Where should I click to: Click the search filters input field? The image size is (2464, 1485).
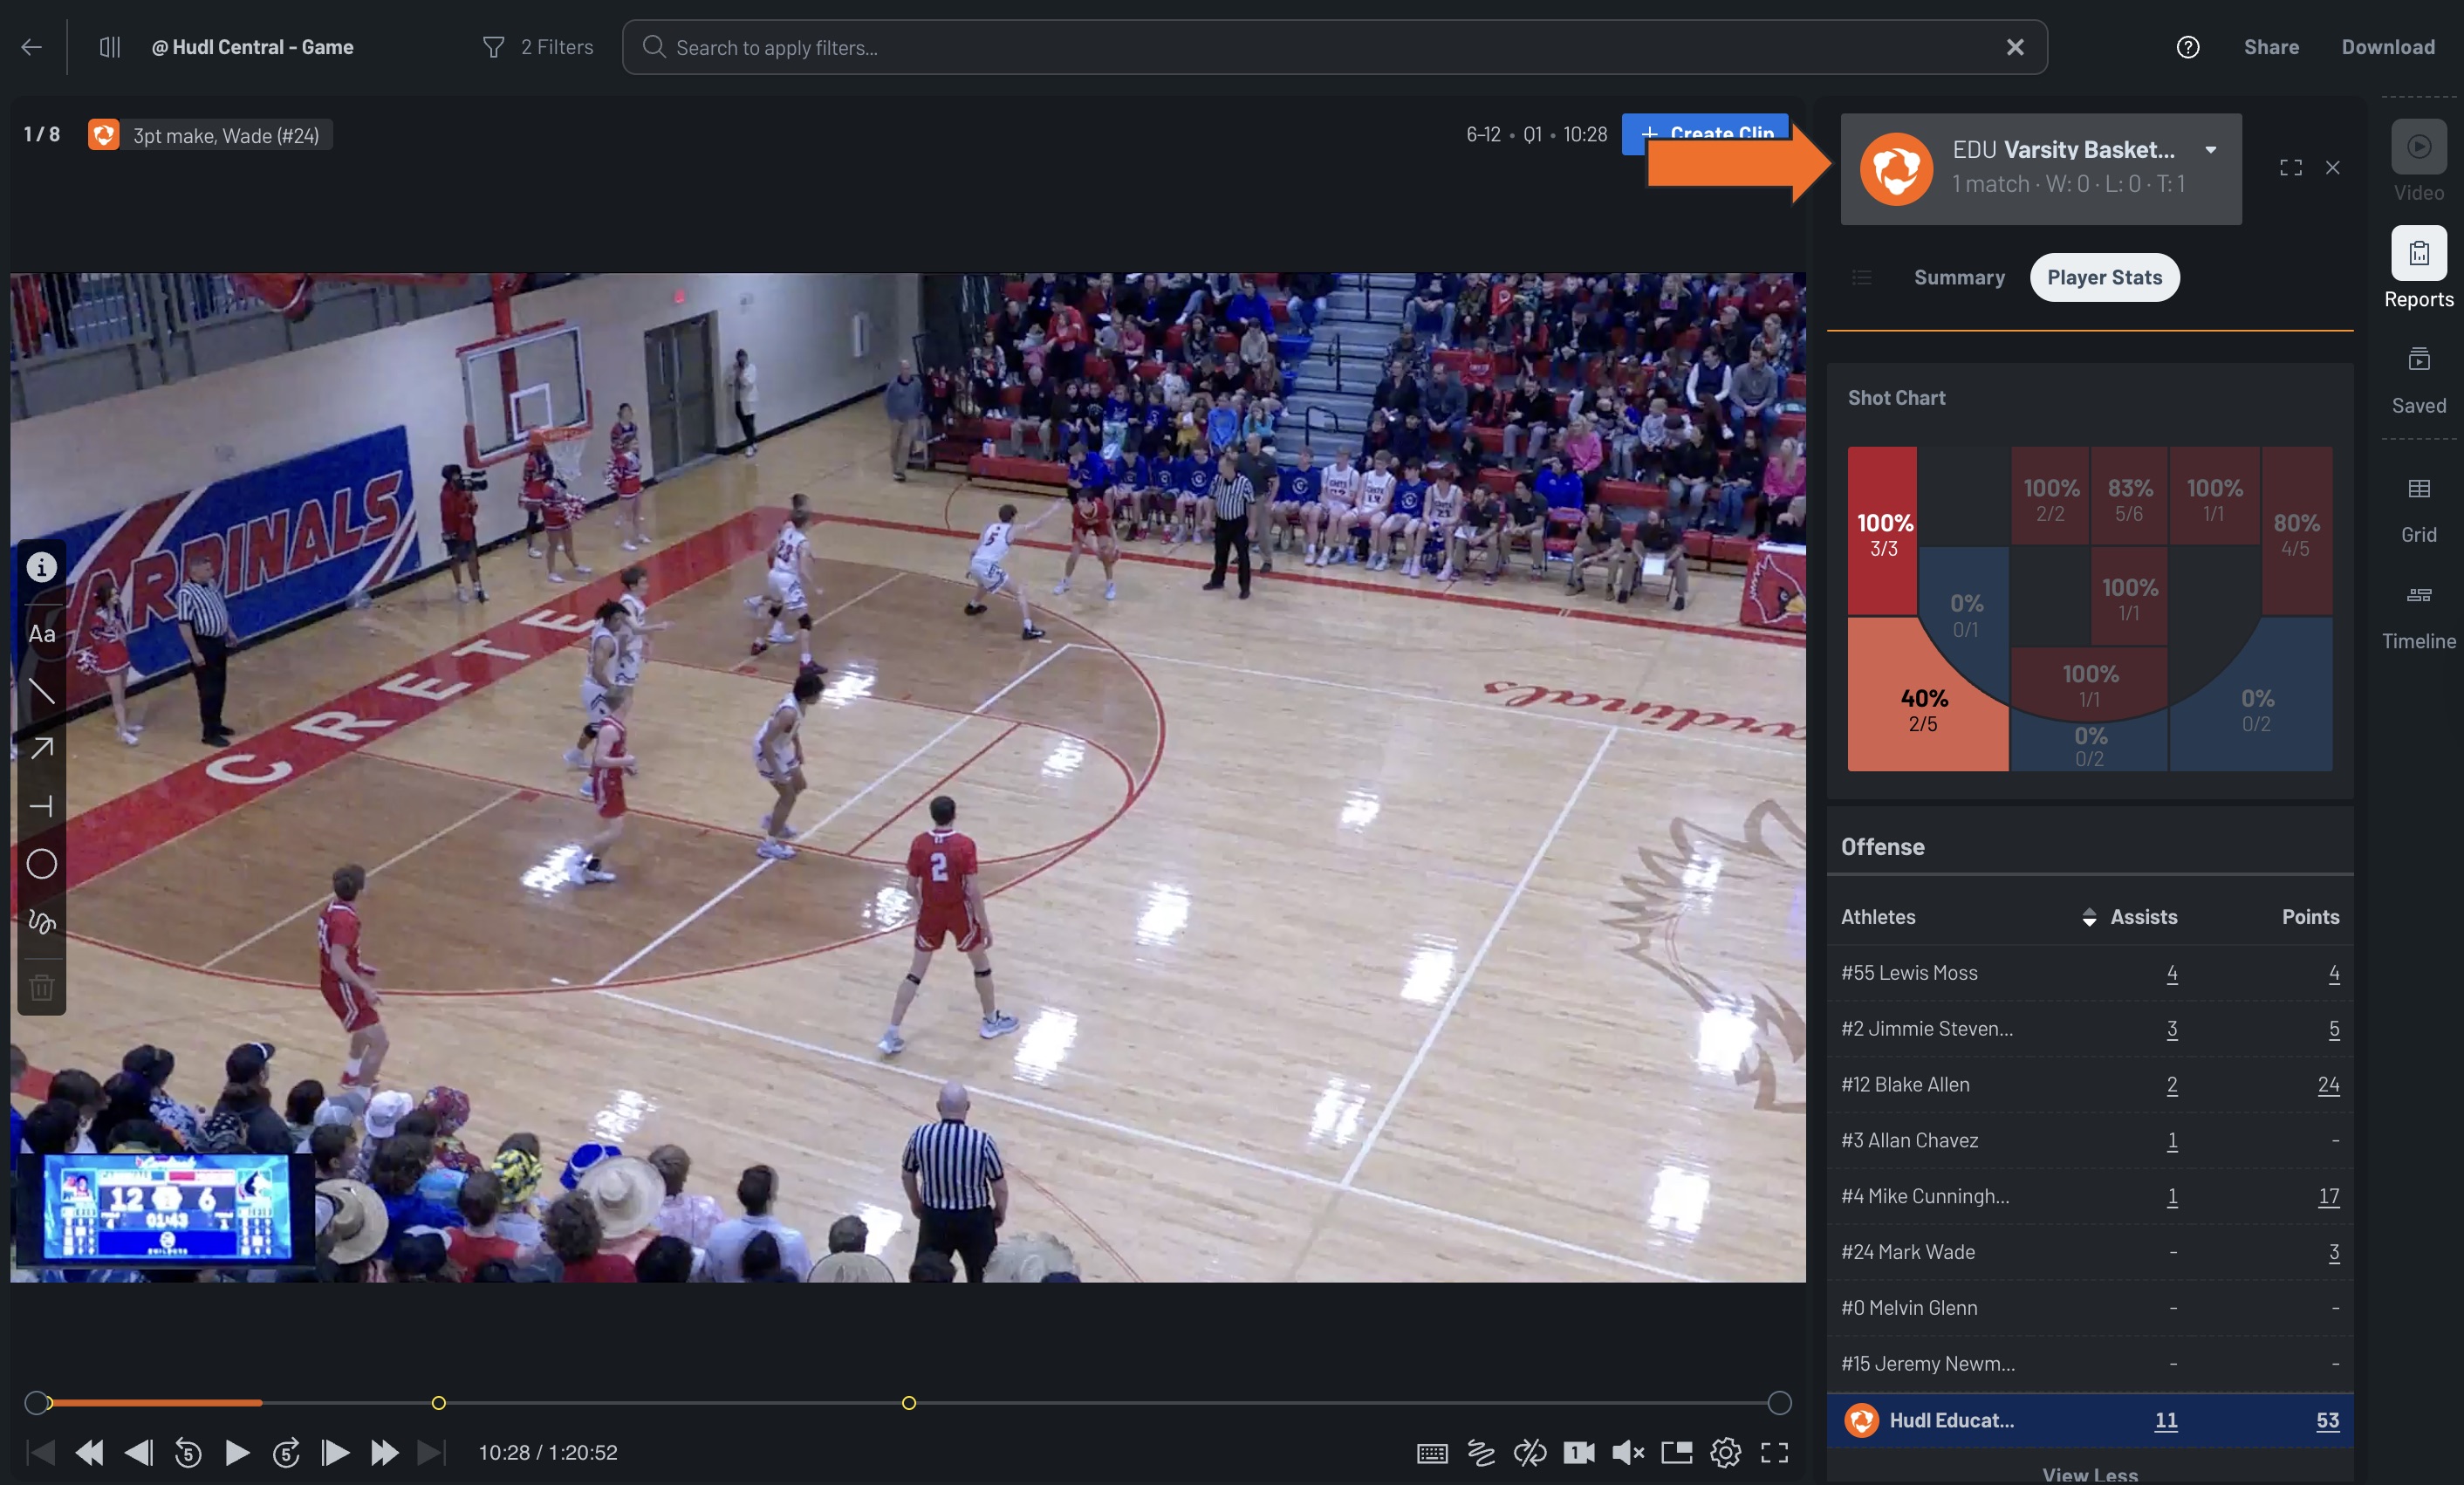pos(1334,47)
